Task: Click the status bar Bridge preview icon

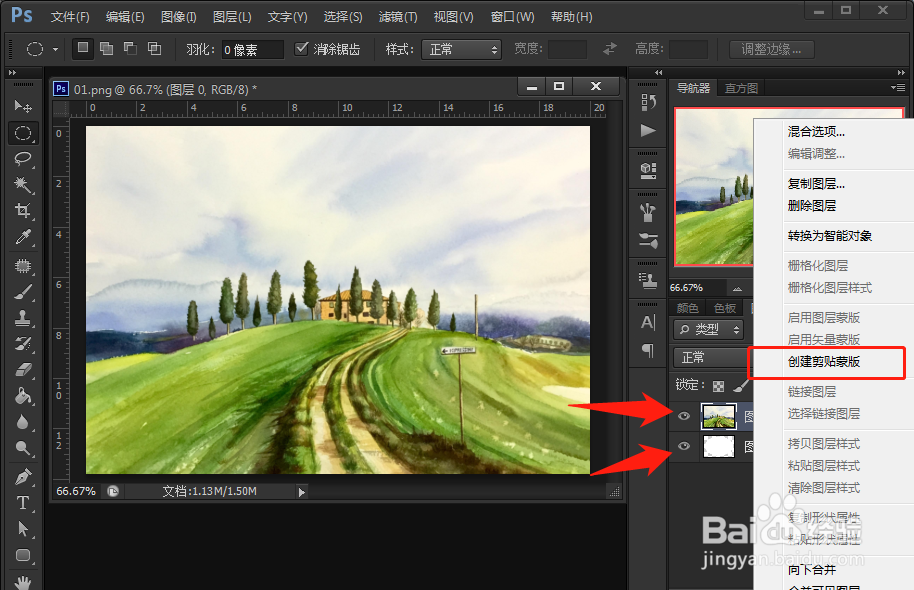Action: point(113,491)
